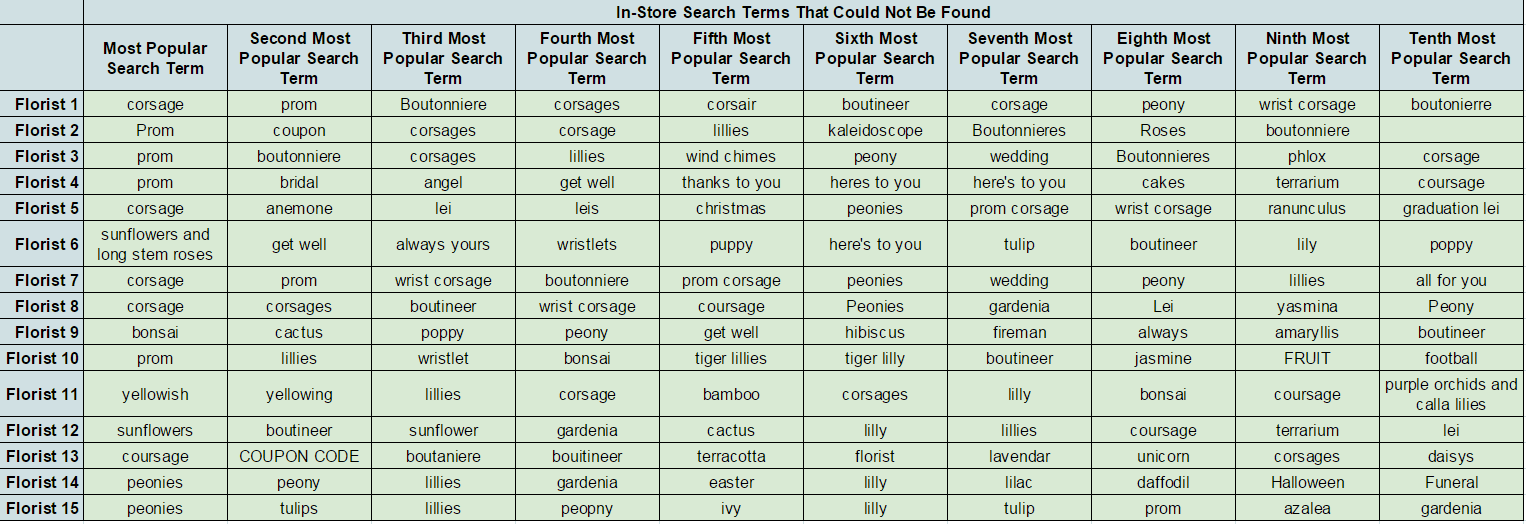Click the 'graduation lei' cell
Screen dimensions: 1526x524
1451,208
